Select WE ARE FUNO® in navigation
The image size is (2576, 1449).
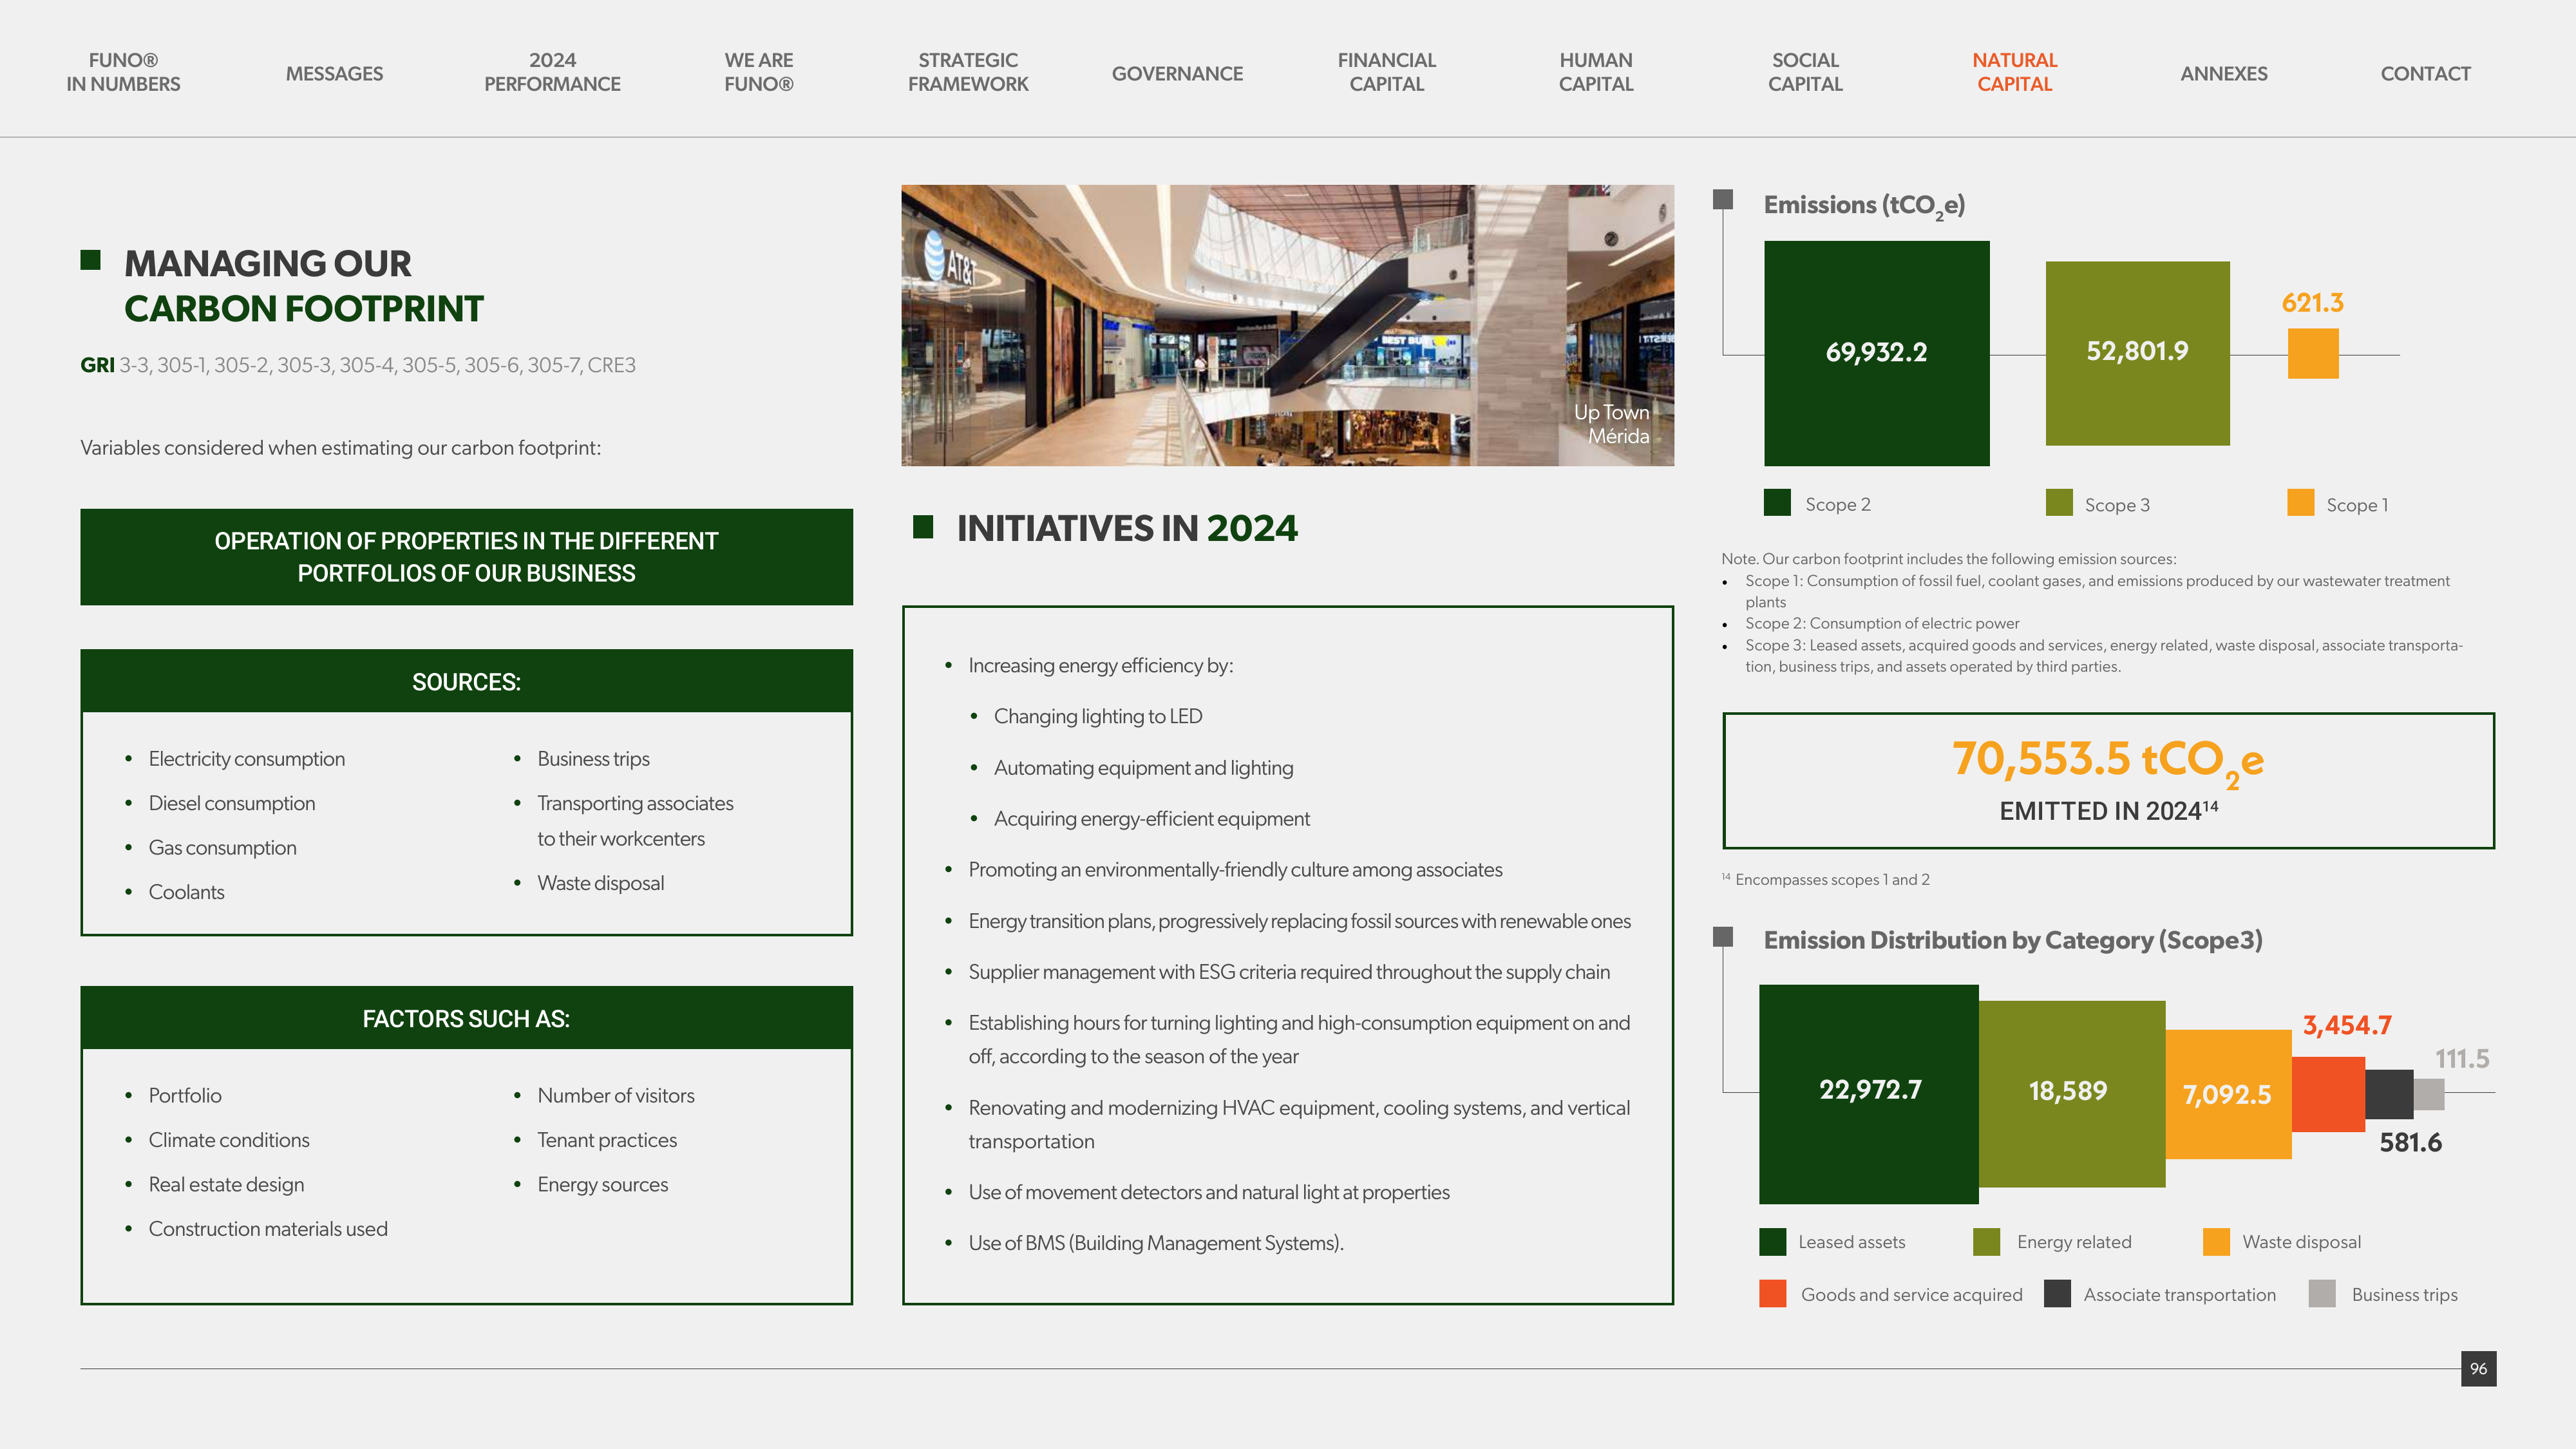[x=759, y=72]
